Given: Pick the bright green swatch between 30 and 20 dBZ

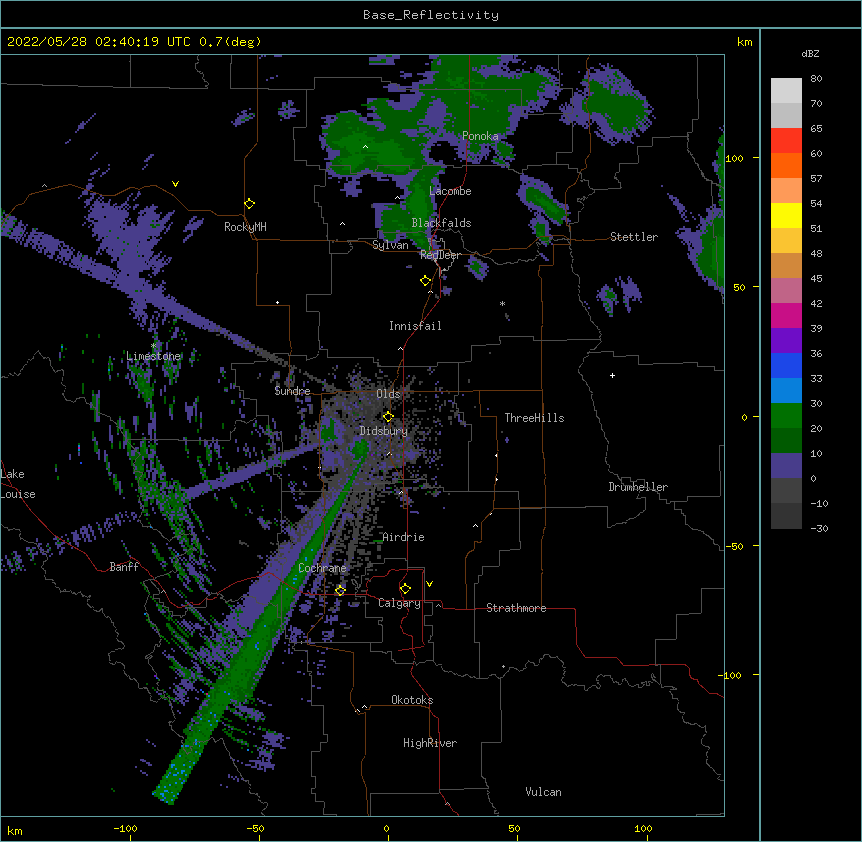Looking at the screenshot, I should click(786, 416).
